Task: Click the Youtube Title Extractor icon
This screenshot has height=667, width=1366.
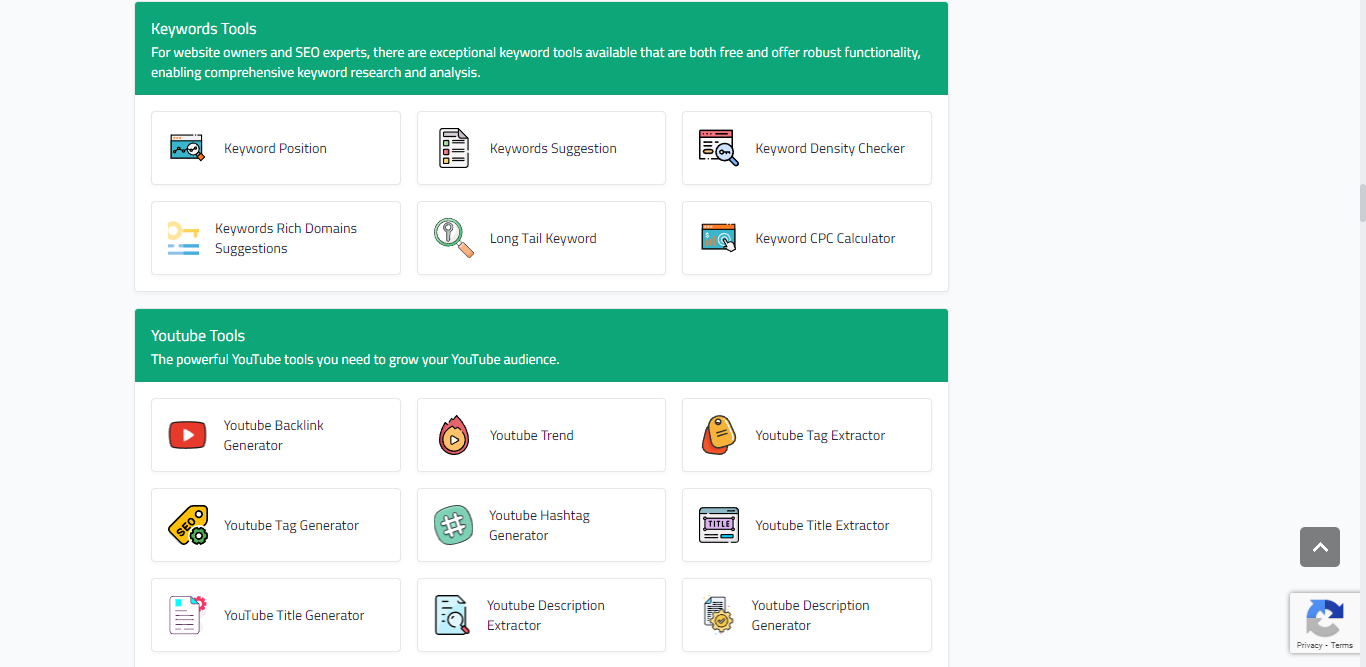Action: pyautogui.click(x=718, y=525)
